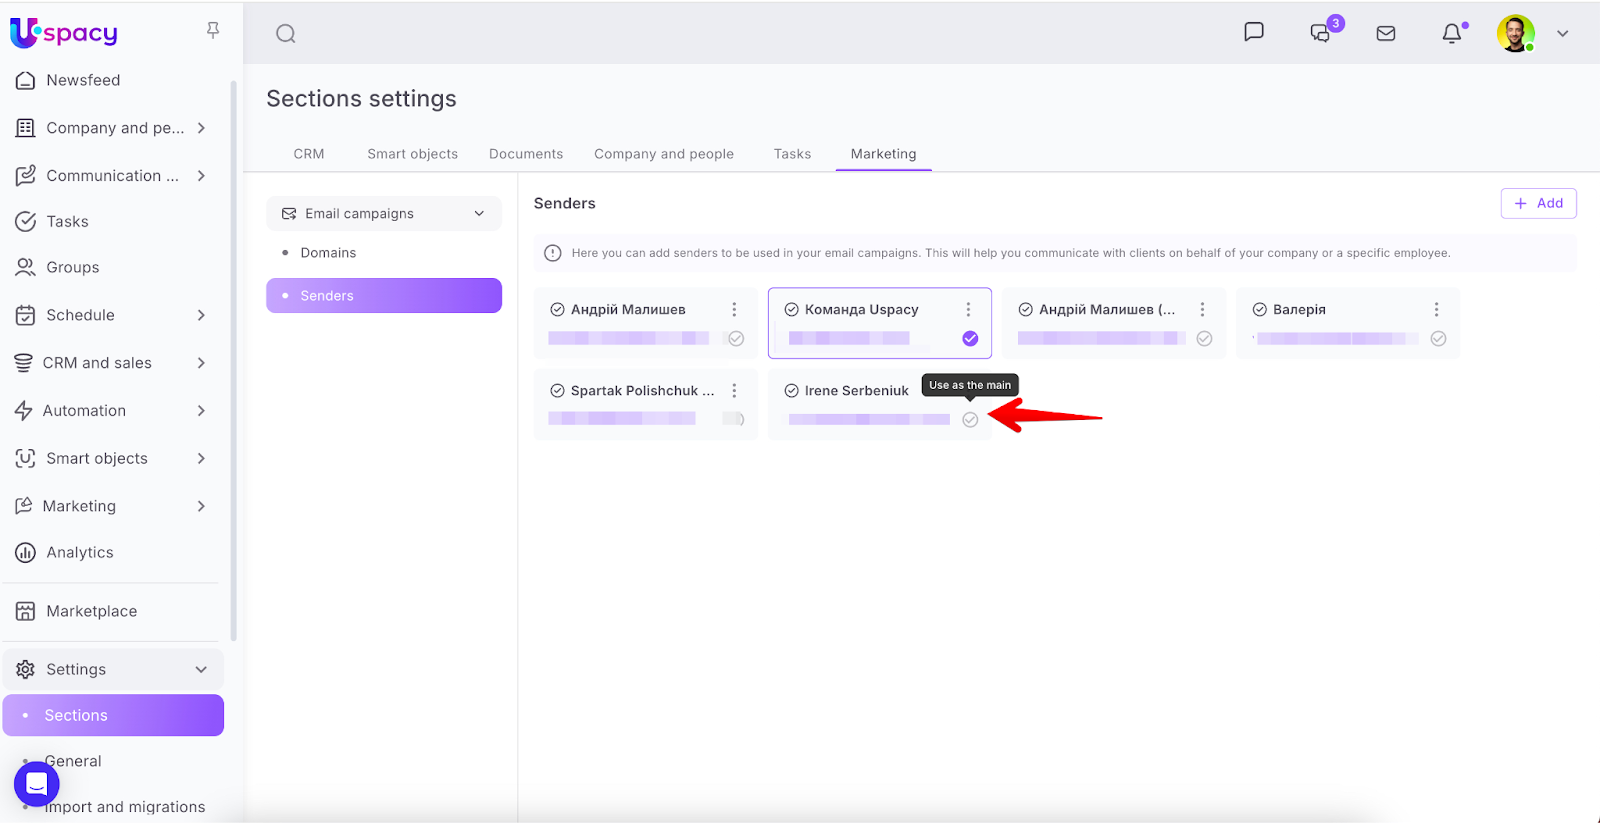Expand CRM and sales menu
Viewport: 1600px width, 823px height.
(x=201, y=363)
